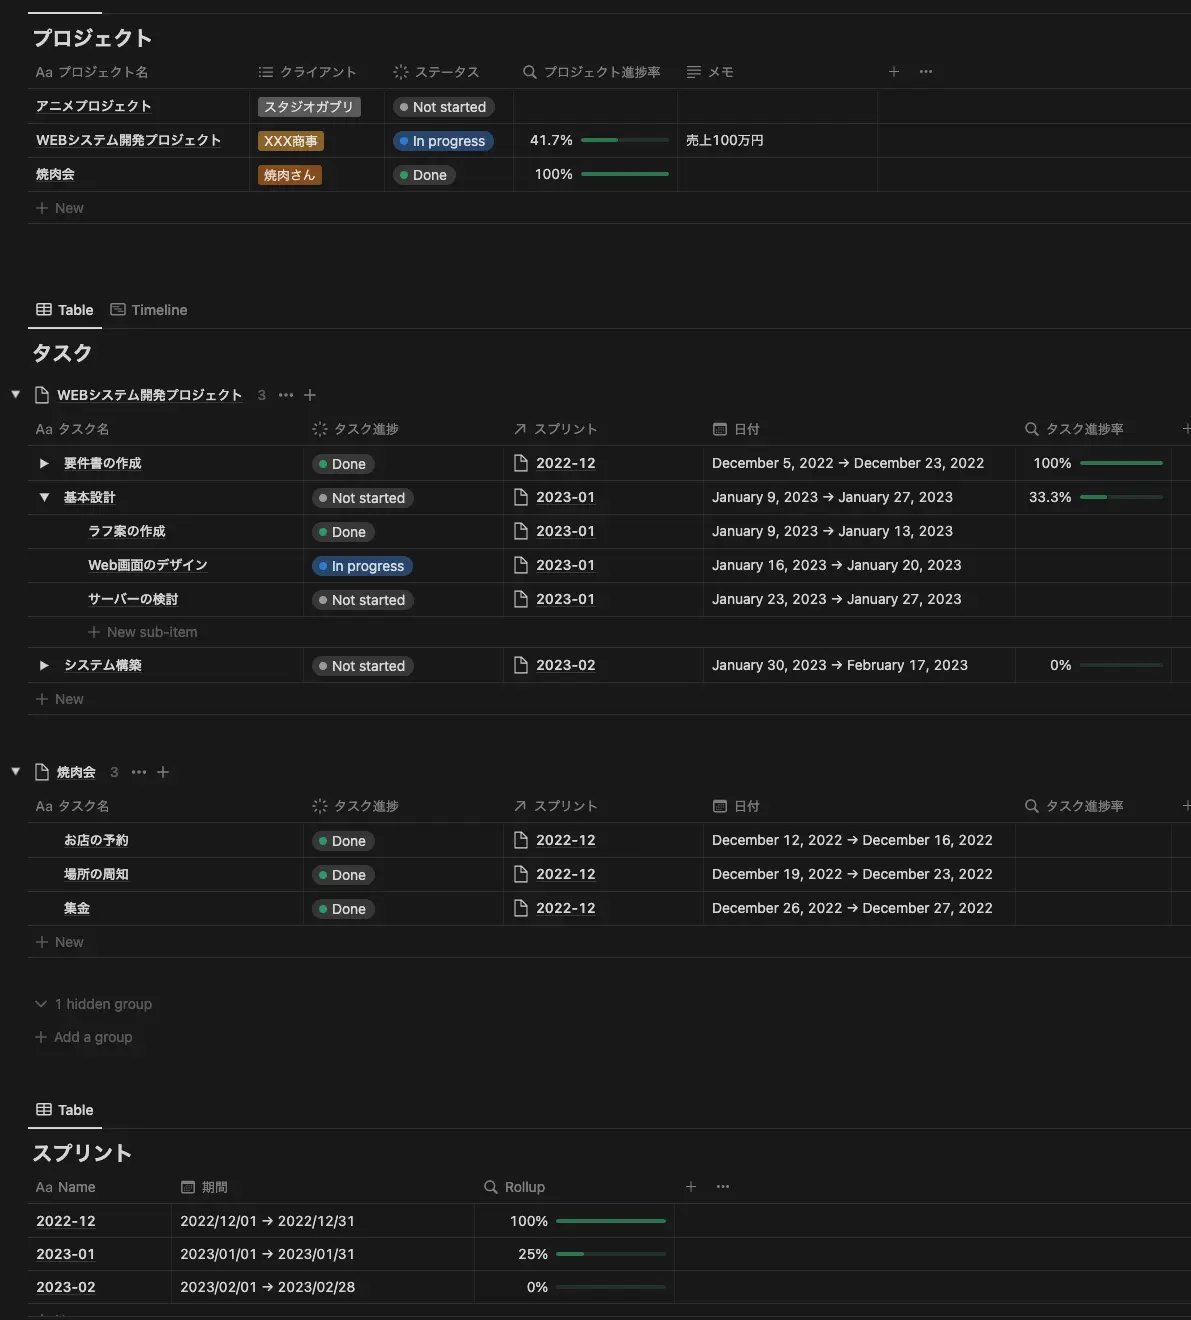
Task: Expand sub-items of システム構築 task
Action: [x=44, y=666]
